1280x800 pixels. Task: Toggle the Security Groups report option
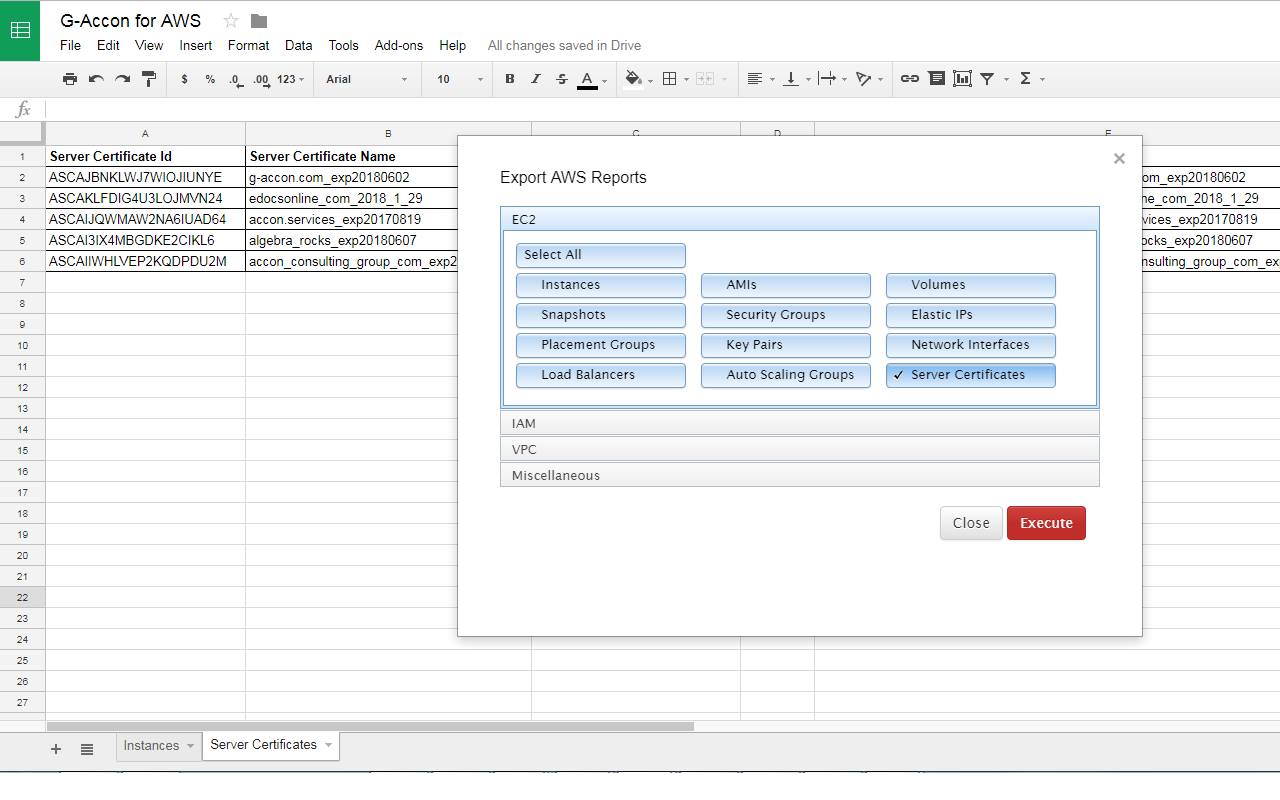point(786,315)
